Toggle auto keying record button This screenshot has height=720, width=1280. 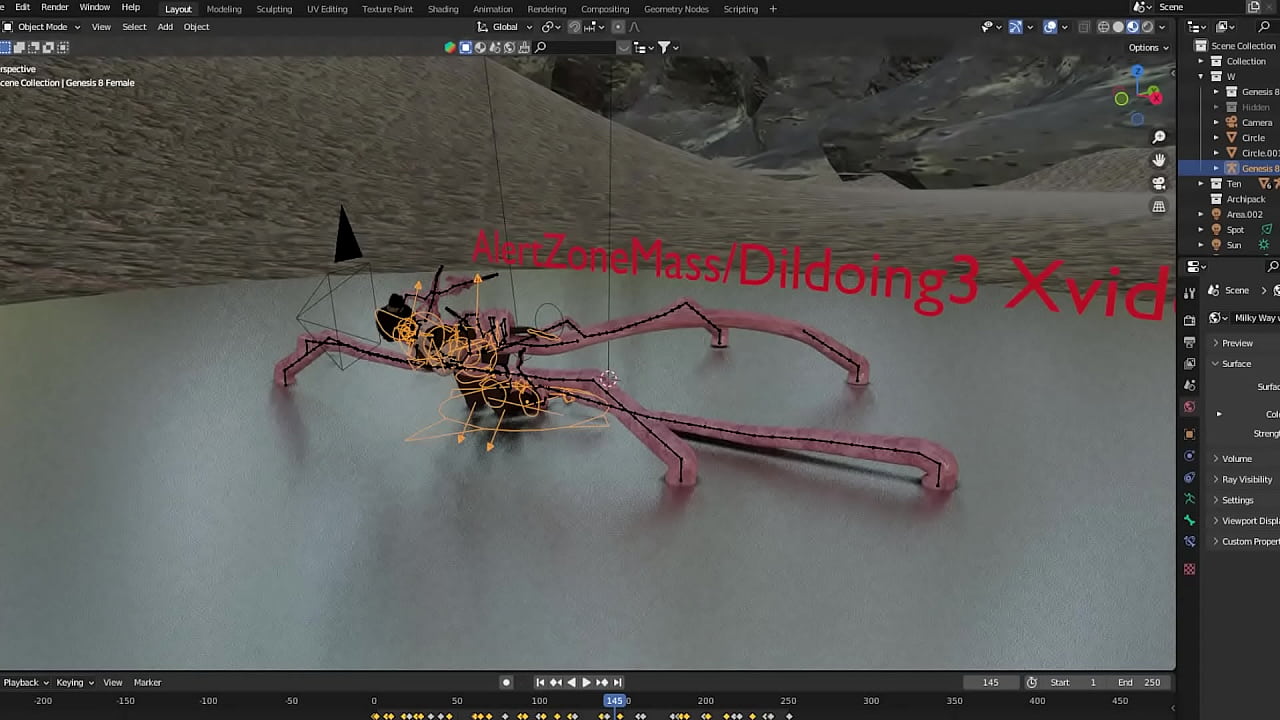coord(506,682)
